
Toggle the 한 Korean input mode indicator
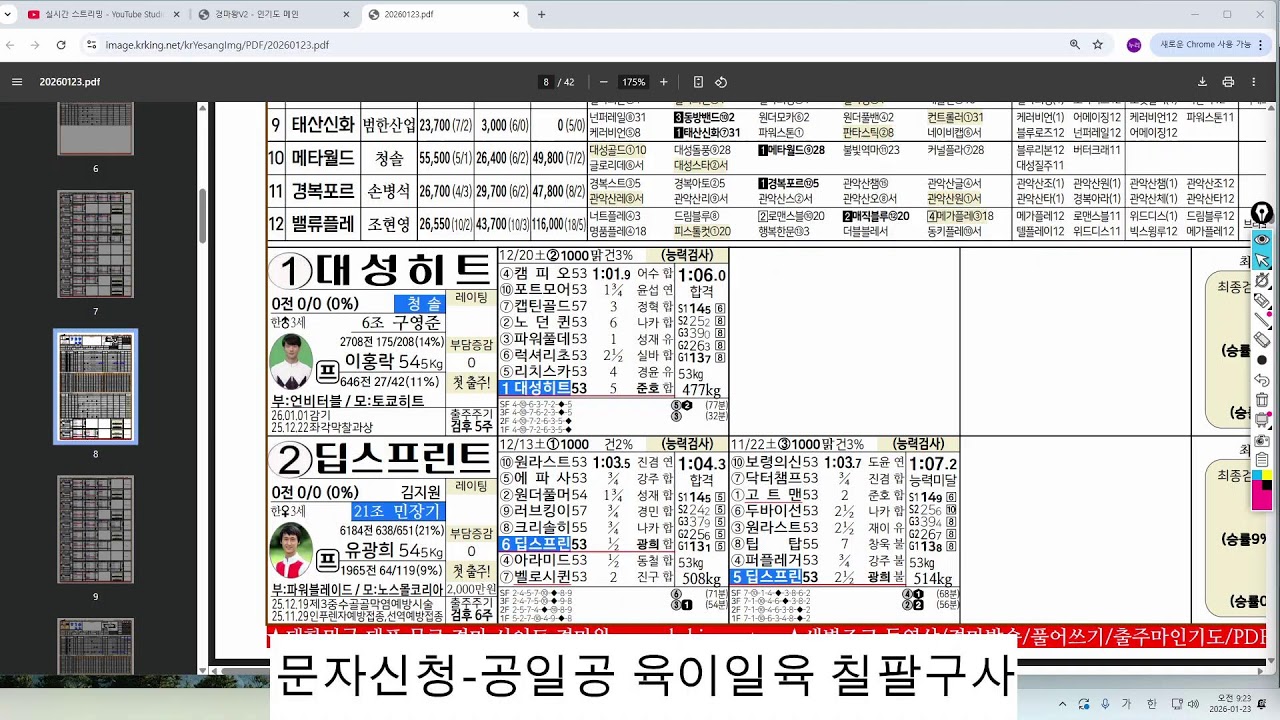1152,704
